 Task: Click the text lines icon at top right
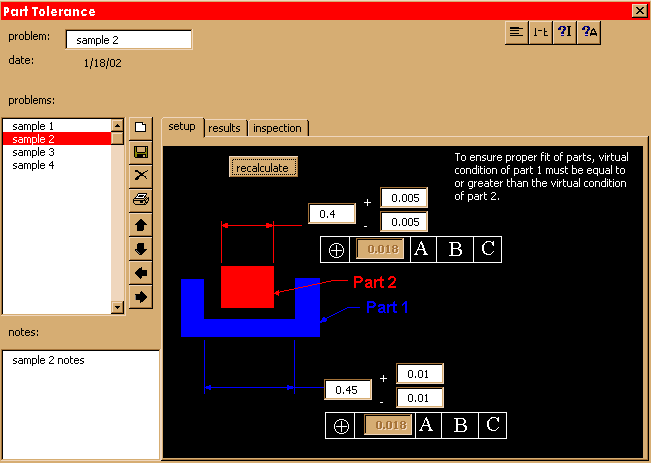(x=516, y=32)
